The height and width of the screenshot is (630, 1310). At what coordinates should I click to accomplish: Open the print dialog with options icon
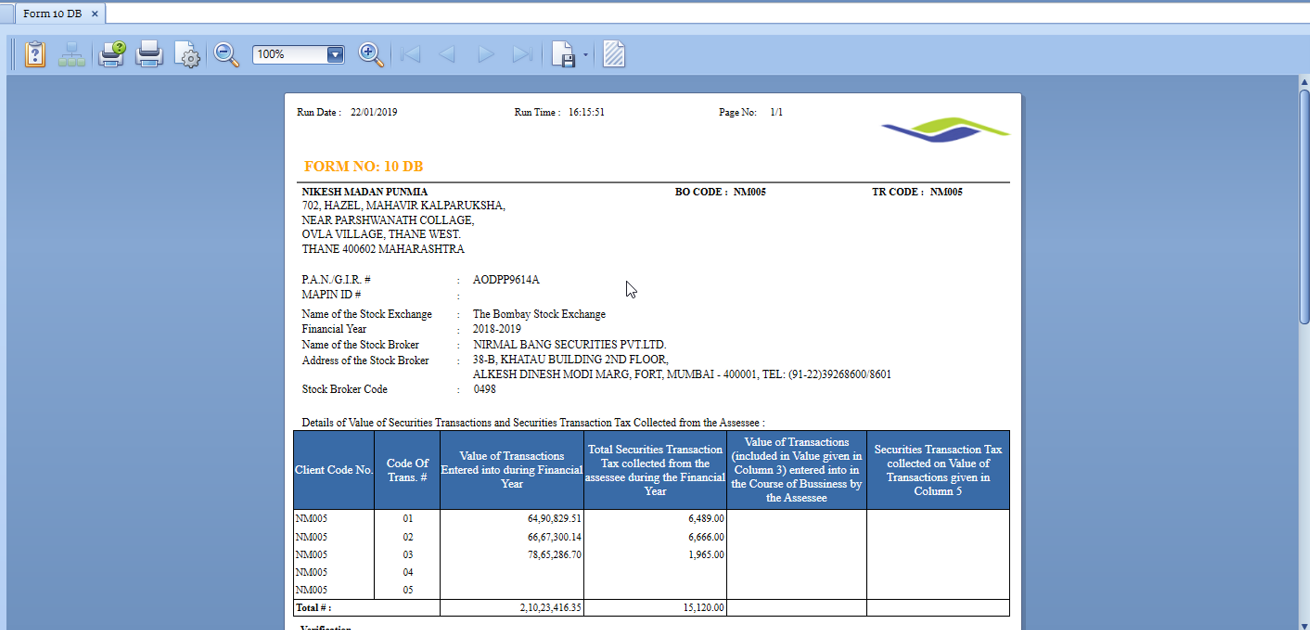(111, 54)
